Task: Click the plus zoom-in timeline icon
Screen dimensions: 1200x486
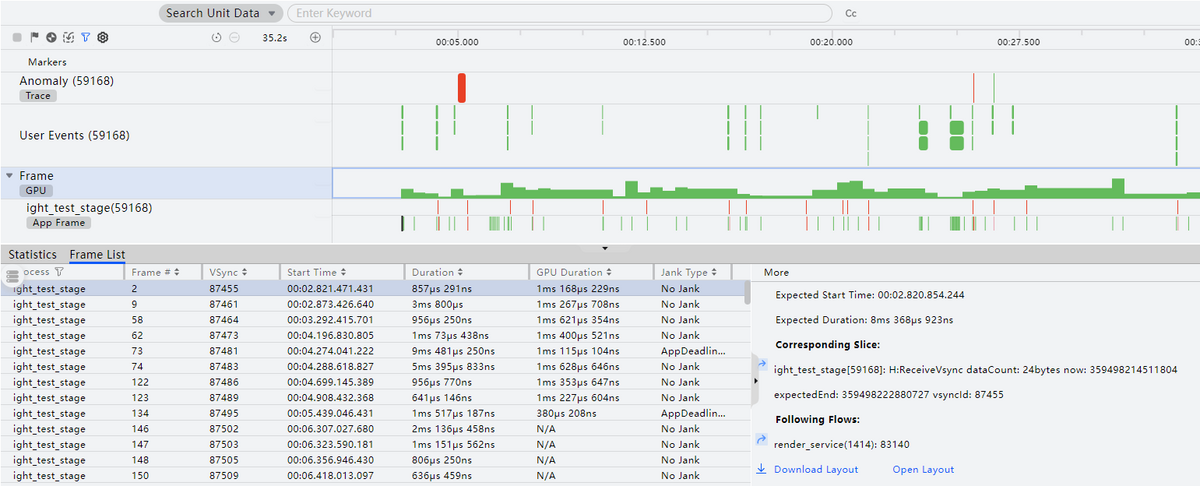Action: click(x=316, y=37)
